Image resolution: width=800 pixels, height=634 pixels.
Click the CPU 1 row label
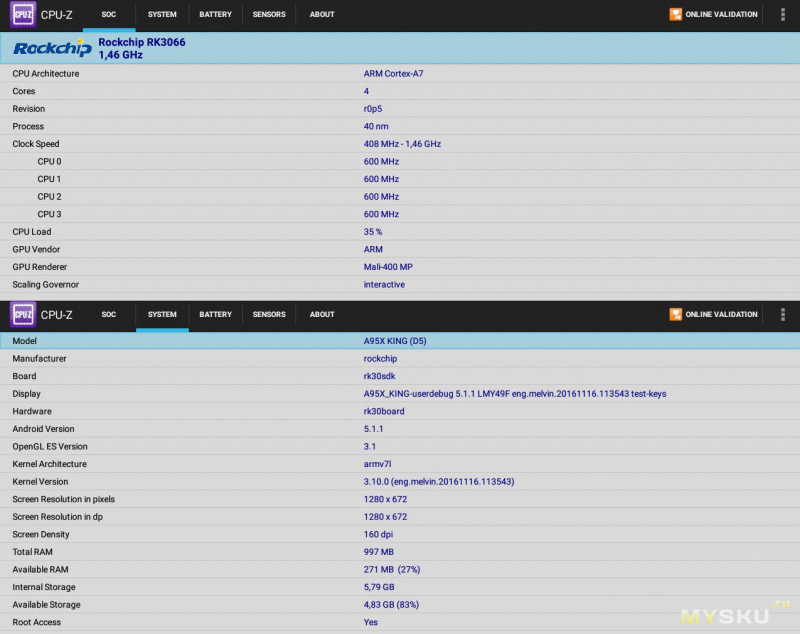coord(49,179)
